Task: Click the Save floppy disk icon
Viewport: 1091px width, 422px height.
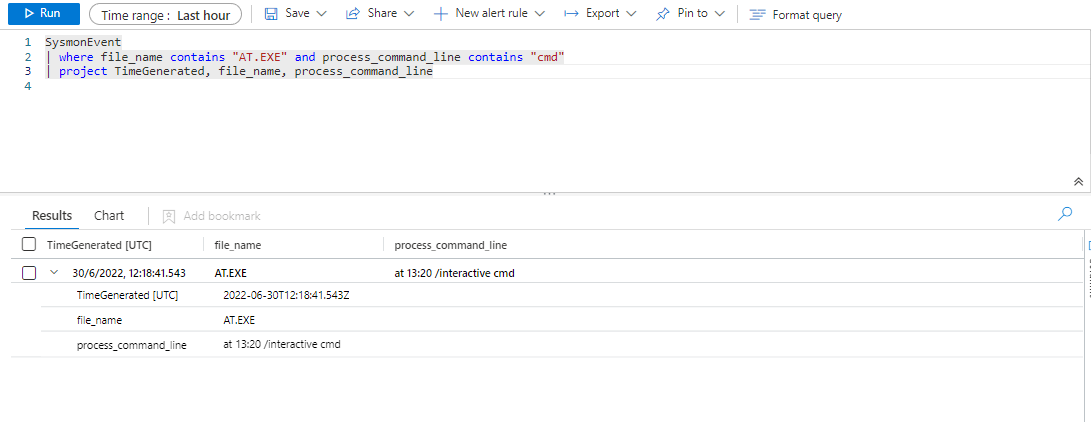Action: click(270, 14)
